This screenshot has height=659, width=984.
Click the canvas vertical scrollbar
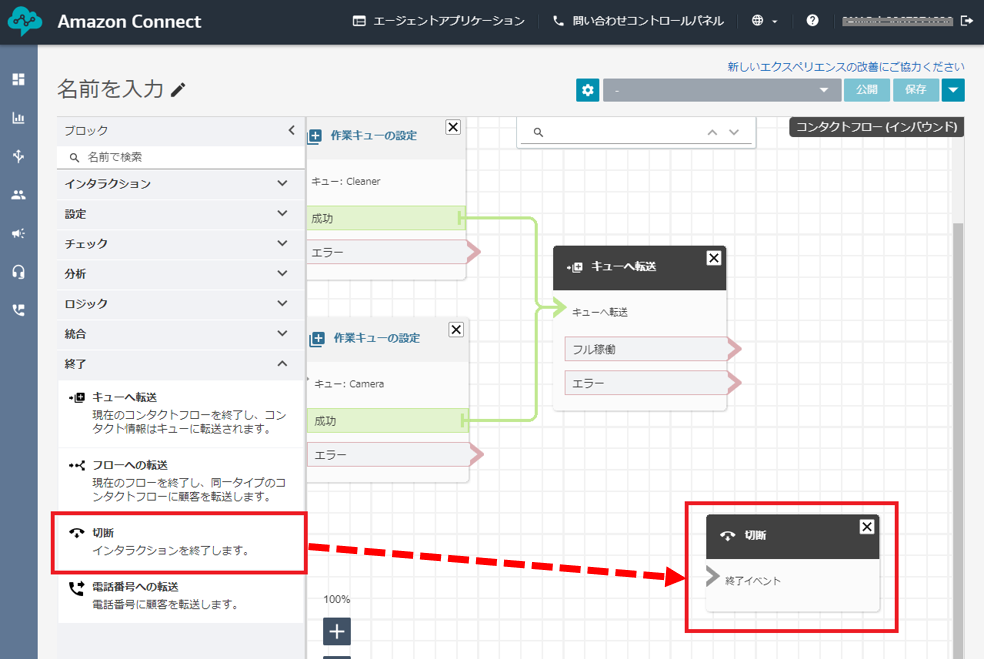958,439
